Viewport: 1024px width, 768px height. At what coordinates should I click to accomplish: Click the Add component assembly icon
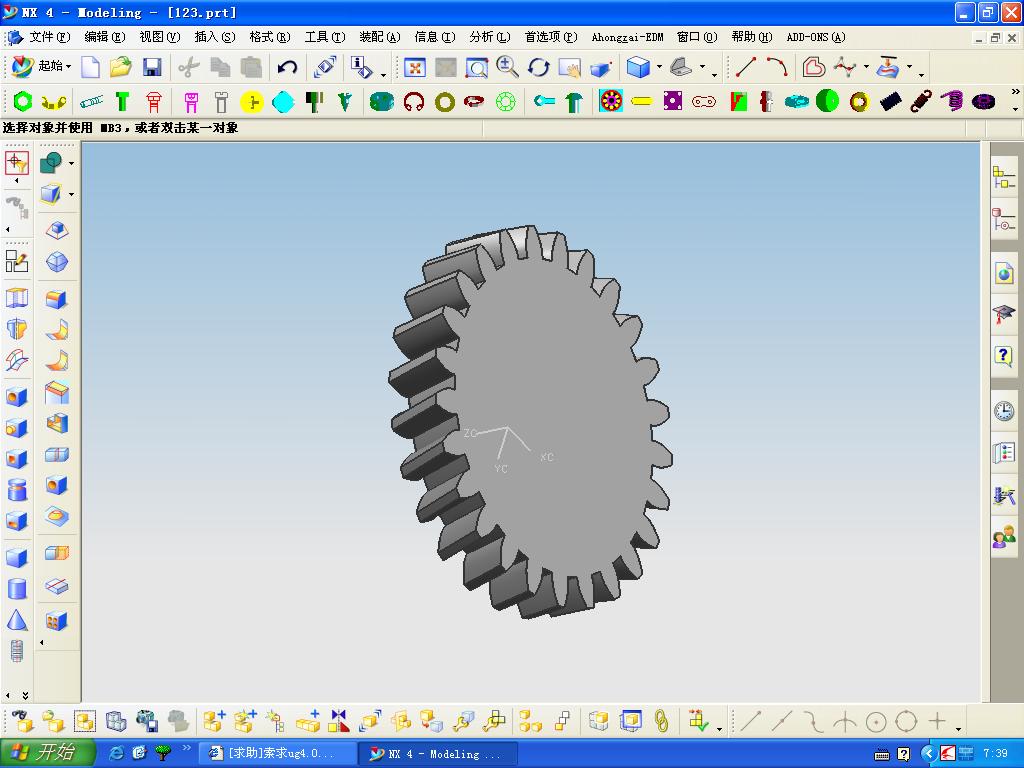(x=214, y=721)
